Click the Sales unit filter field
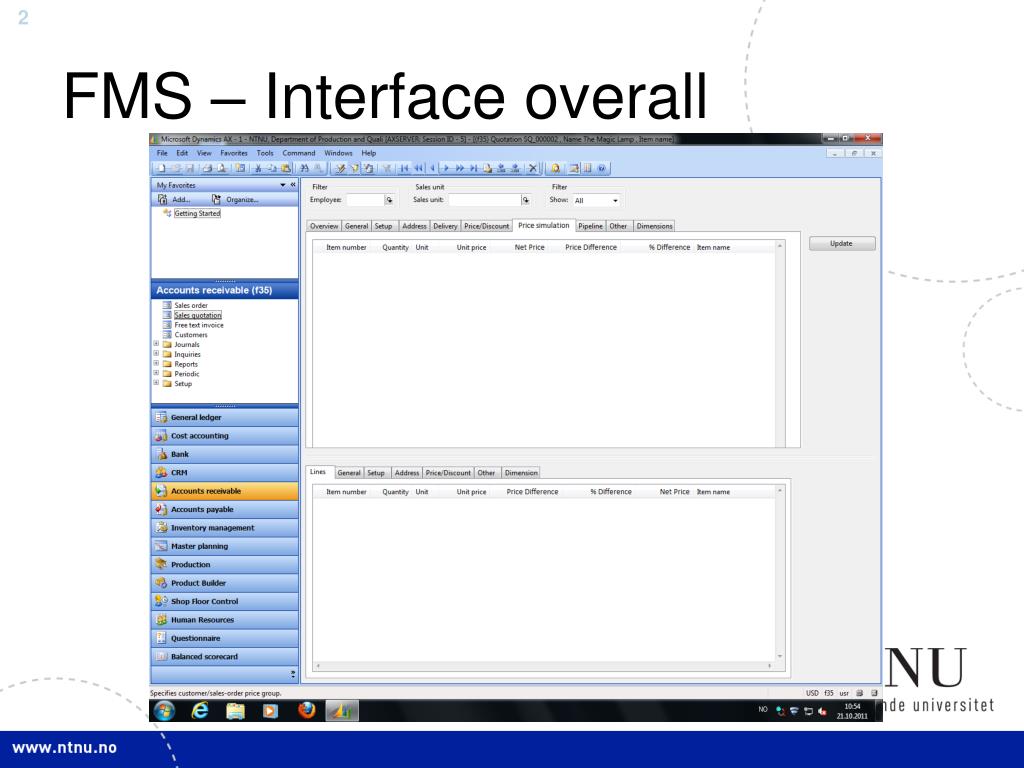The image size is (1024, 768). click(485, 200)
